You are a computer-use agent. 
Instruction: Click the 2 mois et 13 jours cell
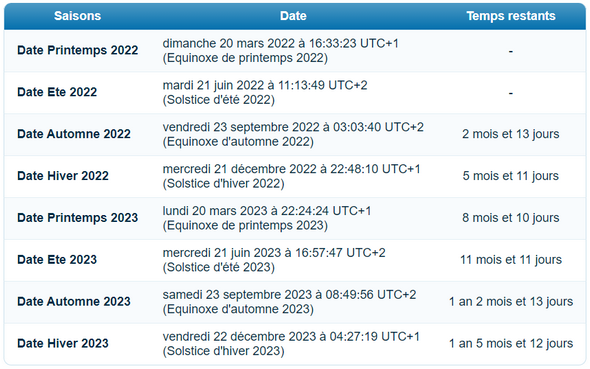pos(511,134)
